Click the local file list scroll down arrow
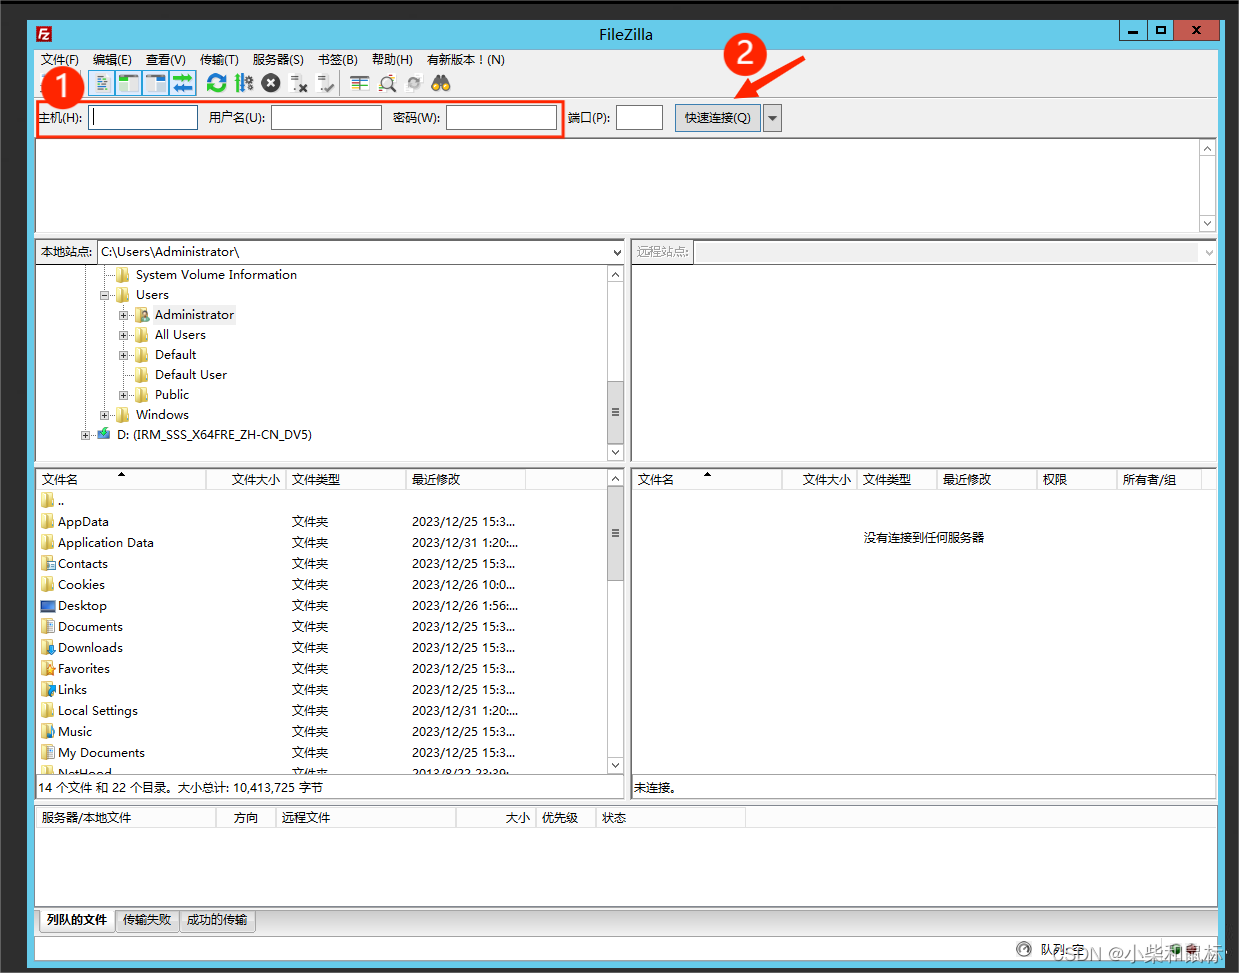 615,765
